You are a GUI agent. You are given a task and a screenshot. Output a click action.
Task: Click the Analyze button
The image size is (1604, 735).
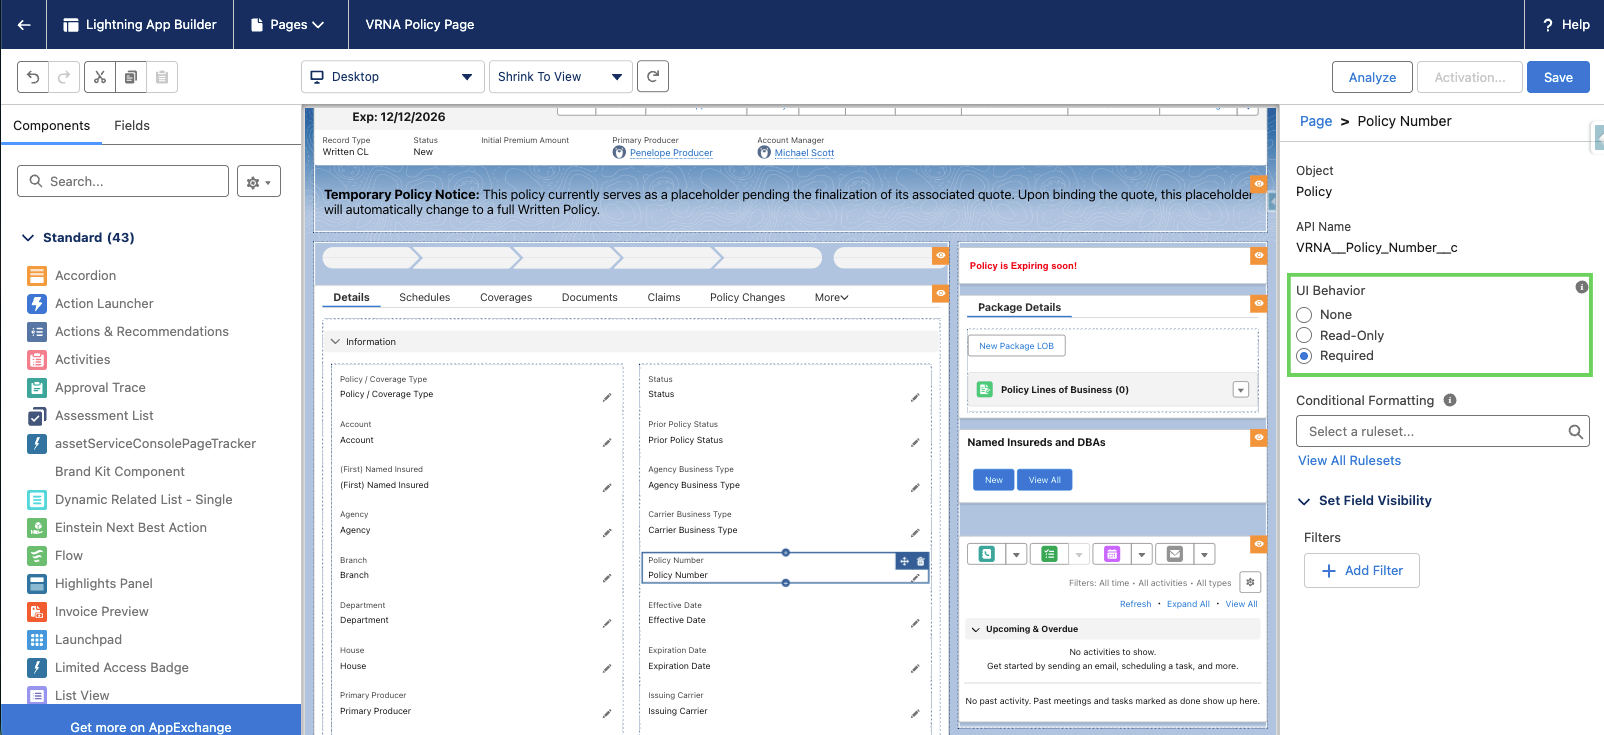click(1372, 77)
